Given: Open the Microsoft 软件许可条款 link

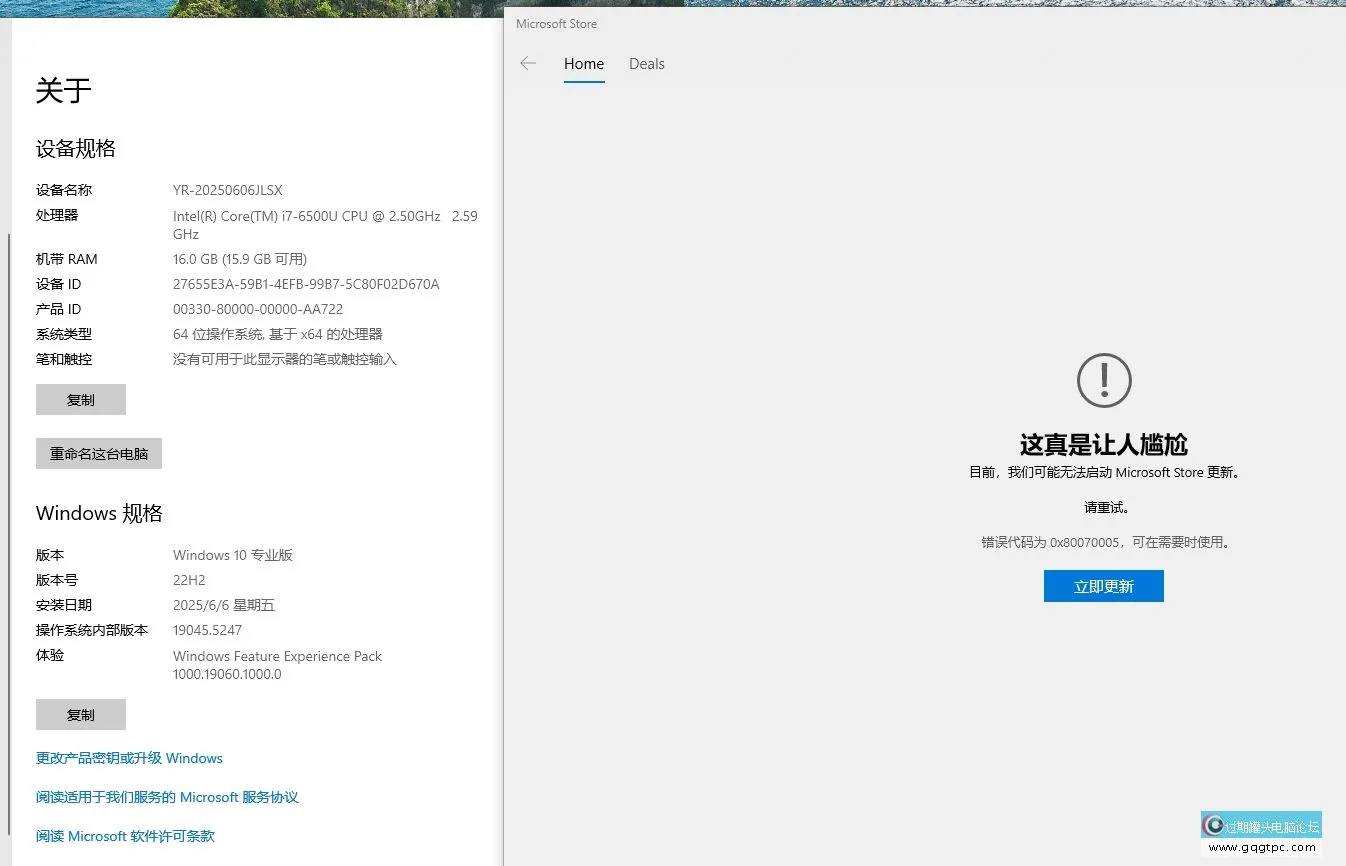Looking at the screenshot, I should 125,836.
